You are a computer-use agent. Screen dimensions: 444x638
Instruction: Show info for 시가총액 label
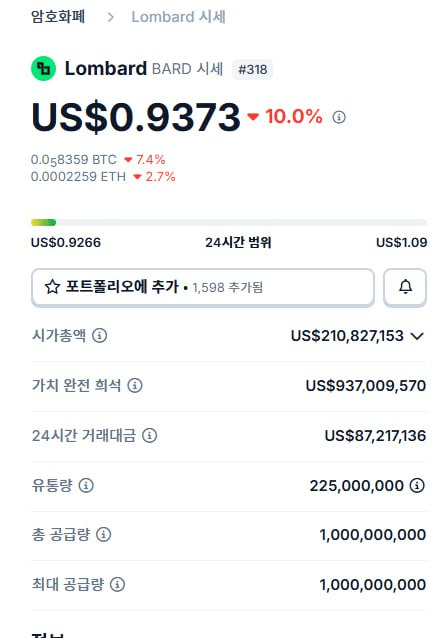pos(100,336)
